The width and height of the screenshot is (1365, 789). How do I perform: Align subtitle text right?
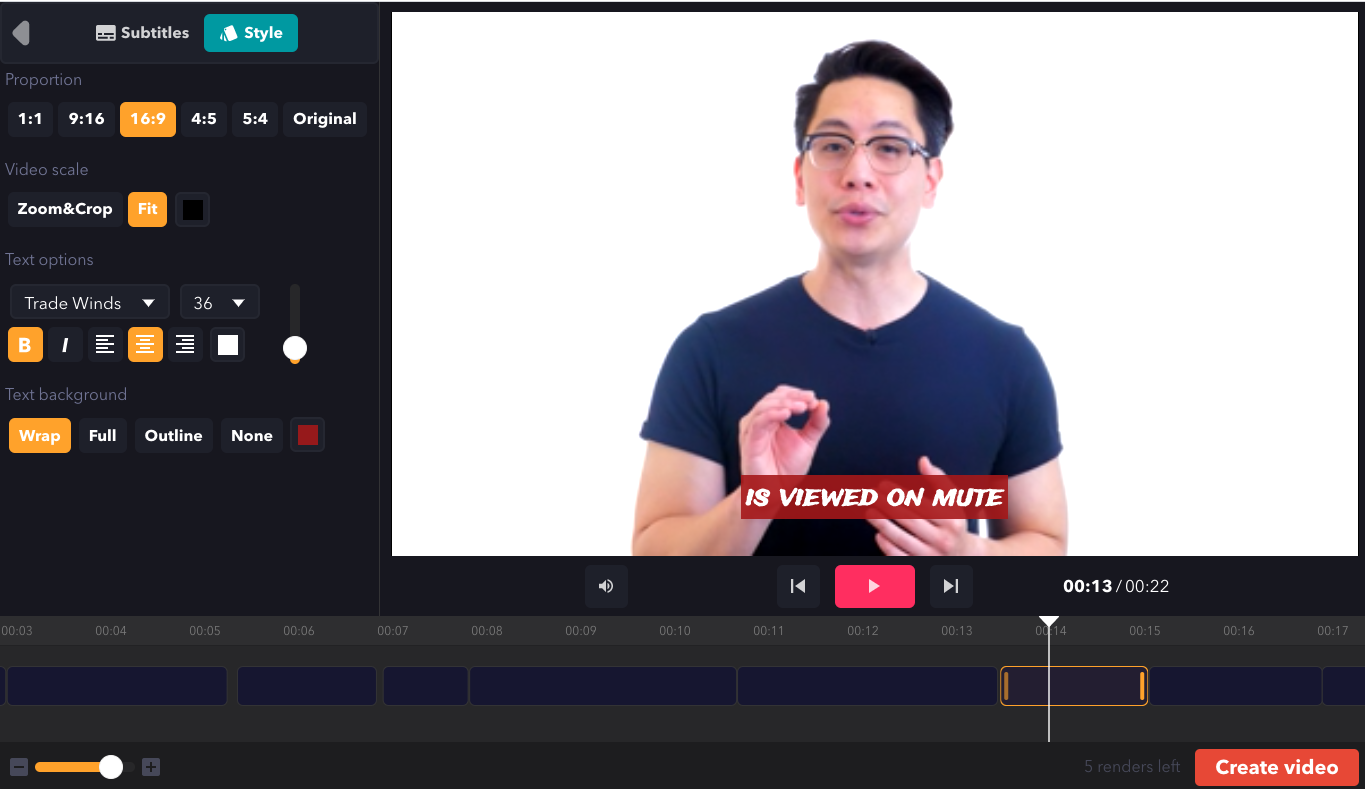pyautogui.click(x=185, y=345)
